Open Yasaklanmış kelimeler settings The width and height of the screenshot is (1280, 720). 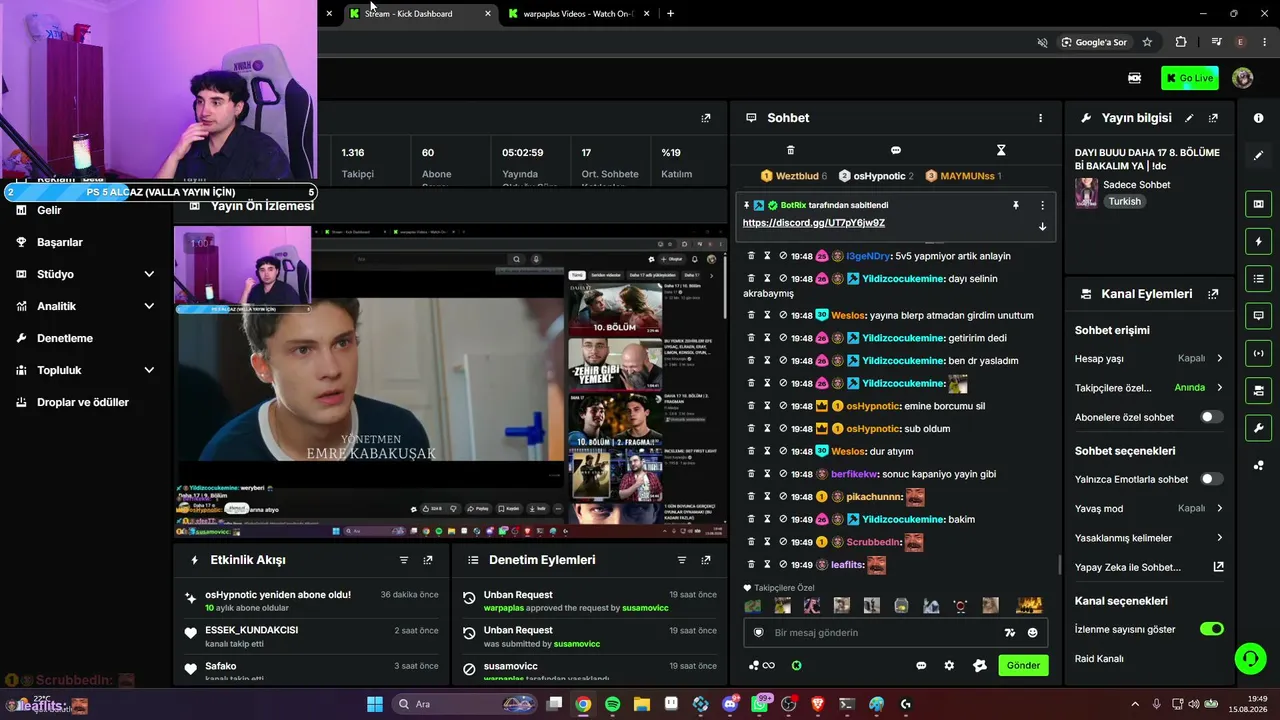click(x=1149, y=538)
